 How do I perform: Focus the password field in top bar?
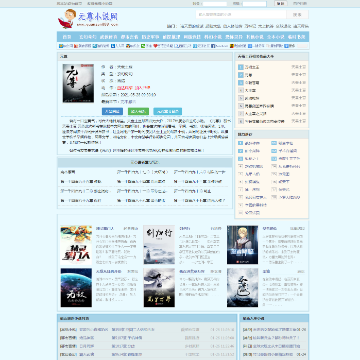254,4
